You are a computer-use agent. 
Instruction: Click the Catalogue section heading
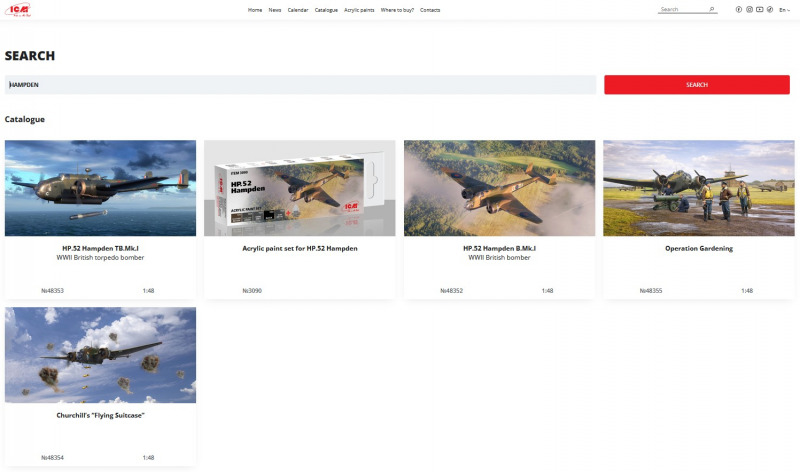pos(25,119)
